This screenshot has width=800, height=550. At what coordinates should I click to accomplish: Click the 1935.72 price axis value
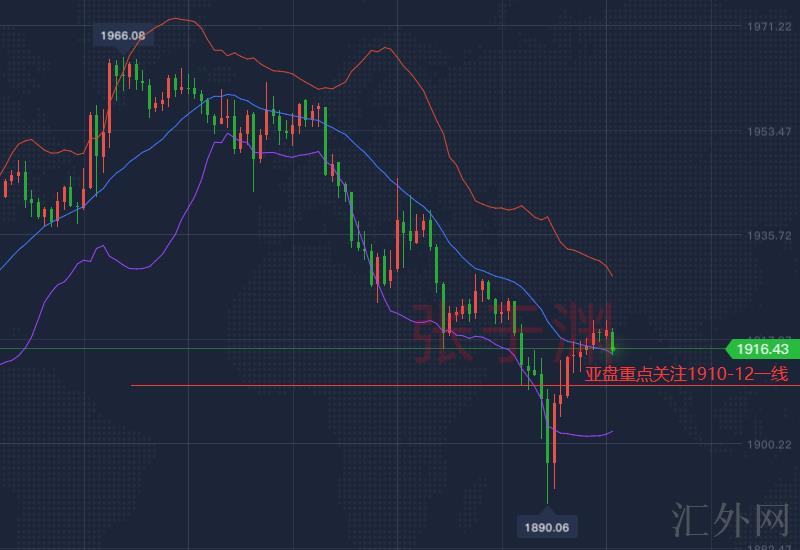[769, 236]
